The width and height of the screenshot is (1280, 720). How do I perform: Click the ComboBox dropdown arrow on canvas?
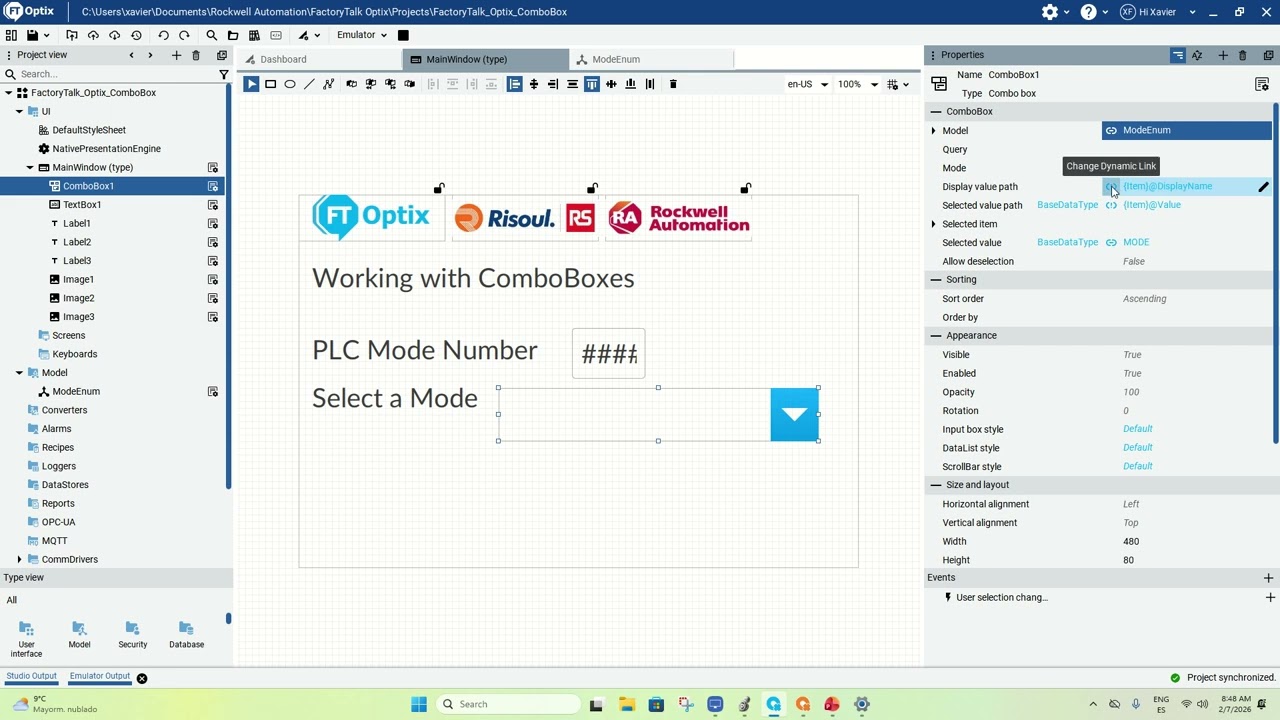point(794,414)
